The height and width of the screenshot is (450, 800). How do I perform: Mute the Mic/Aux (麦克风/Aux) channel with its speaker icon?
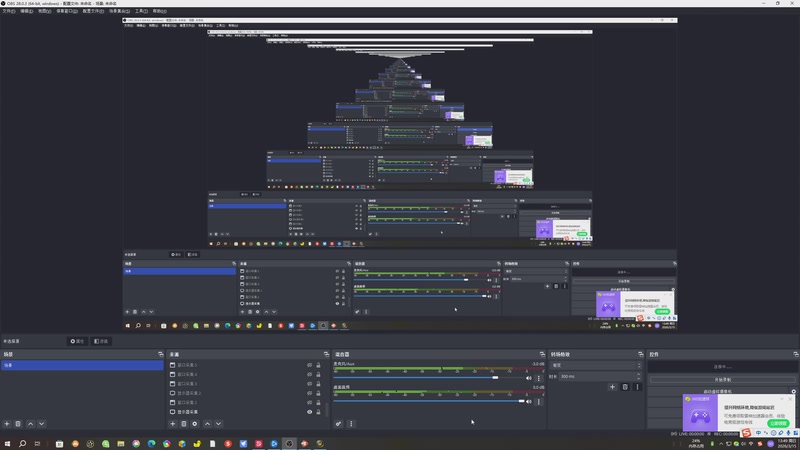[529, 378]
